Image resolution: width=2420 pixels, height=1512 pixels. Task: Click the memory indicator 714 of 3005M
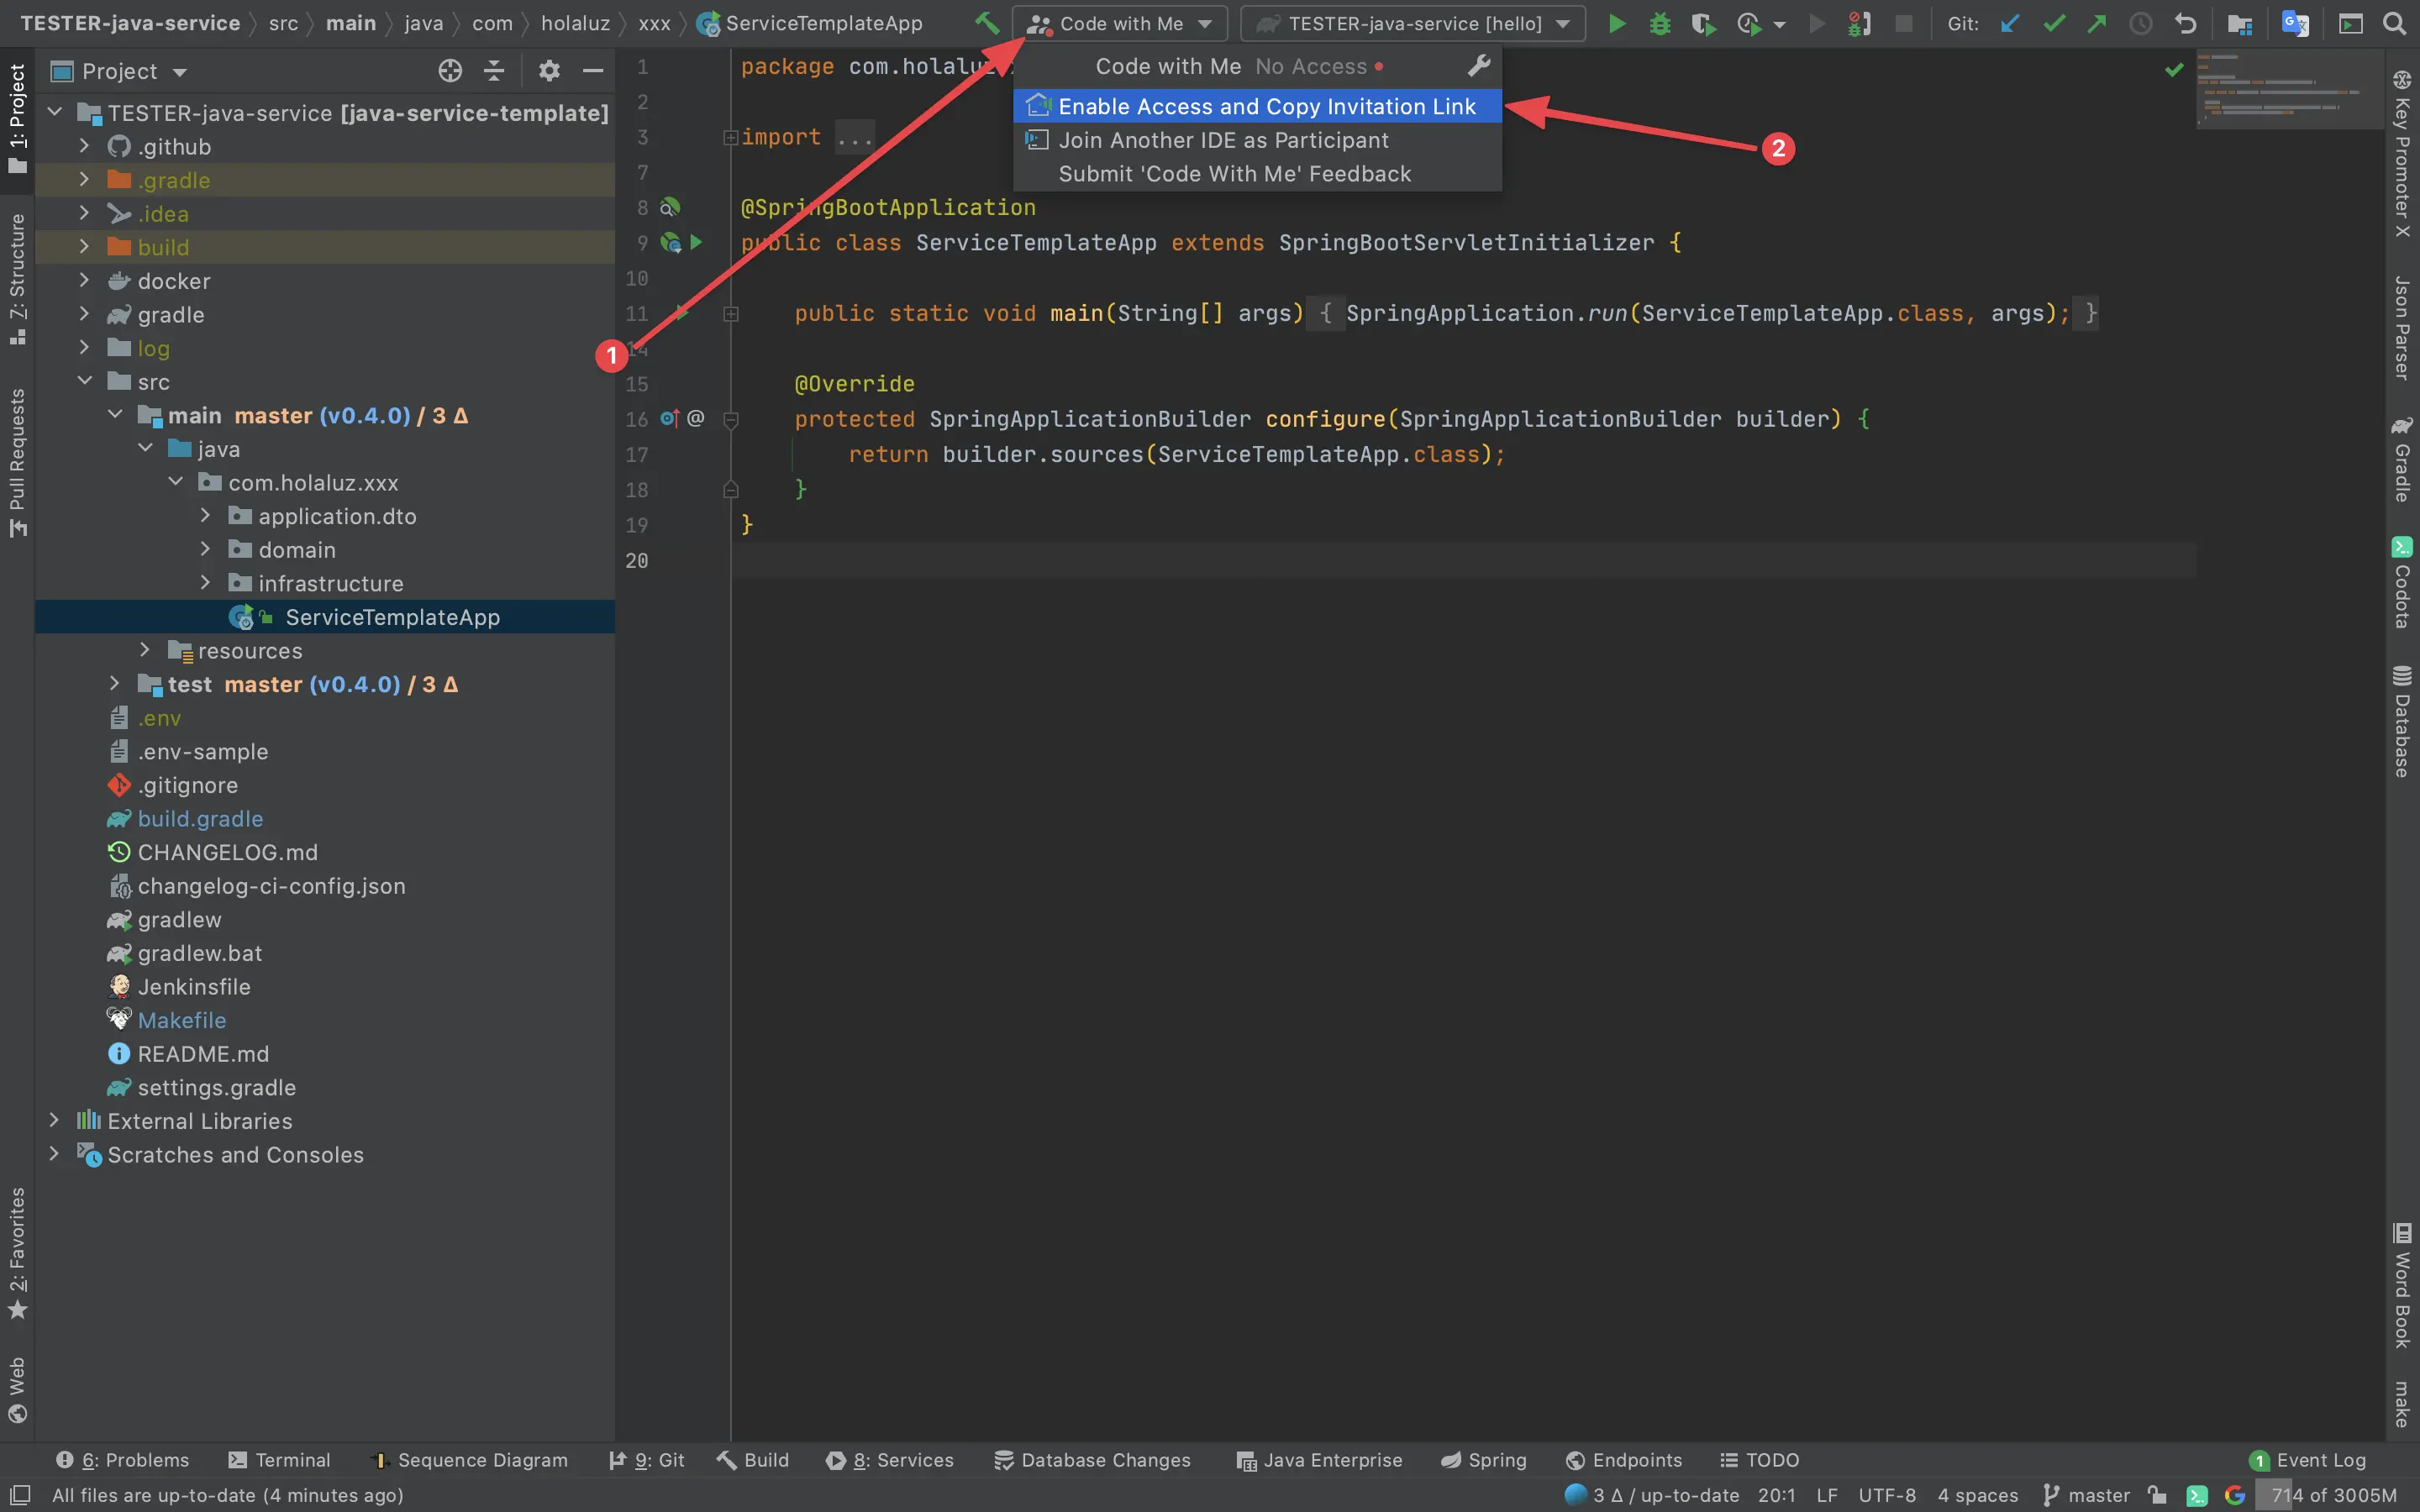(x=2333, y=1495)
